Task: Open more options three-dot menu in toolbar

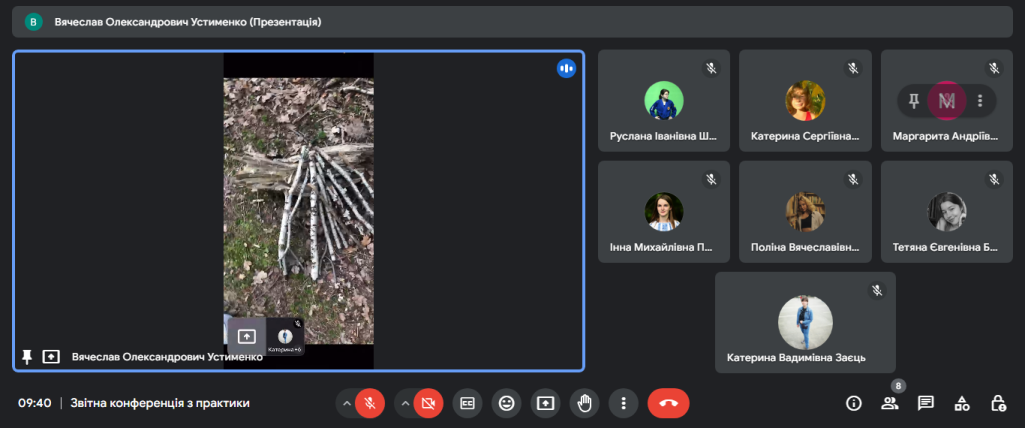Action: point(623,403)
